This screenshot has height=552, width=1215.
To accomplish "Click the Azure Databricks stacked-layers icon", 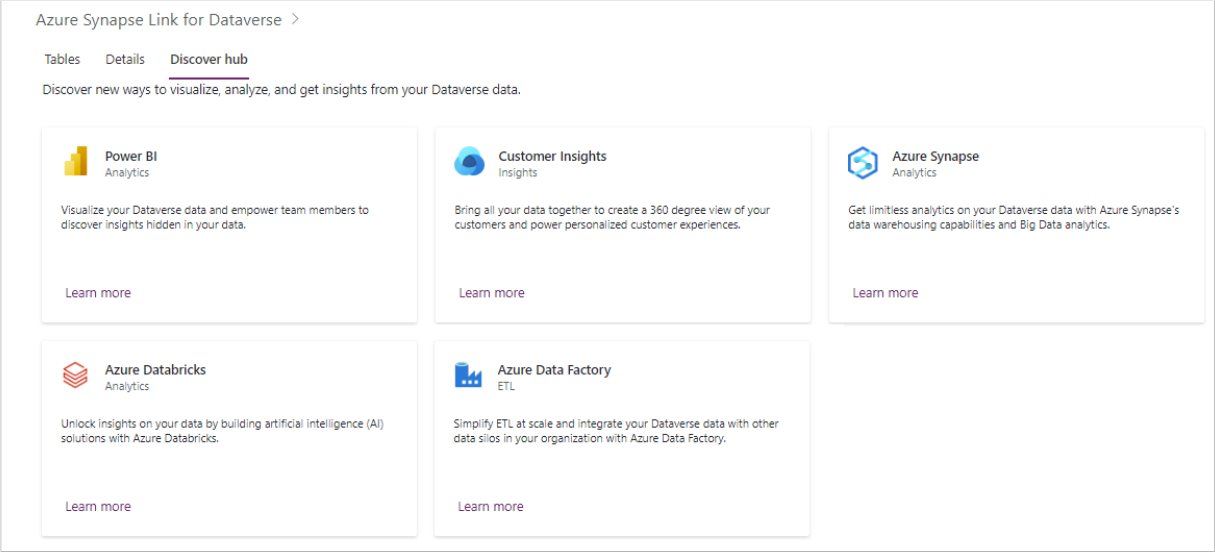I will (76, 375).
